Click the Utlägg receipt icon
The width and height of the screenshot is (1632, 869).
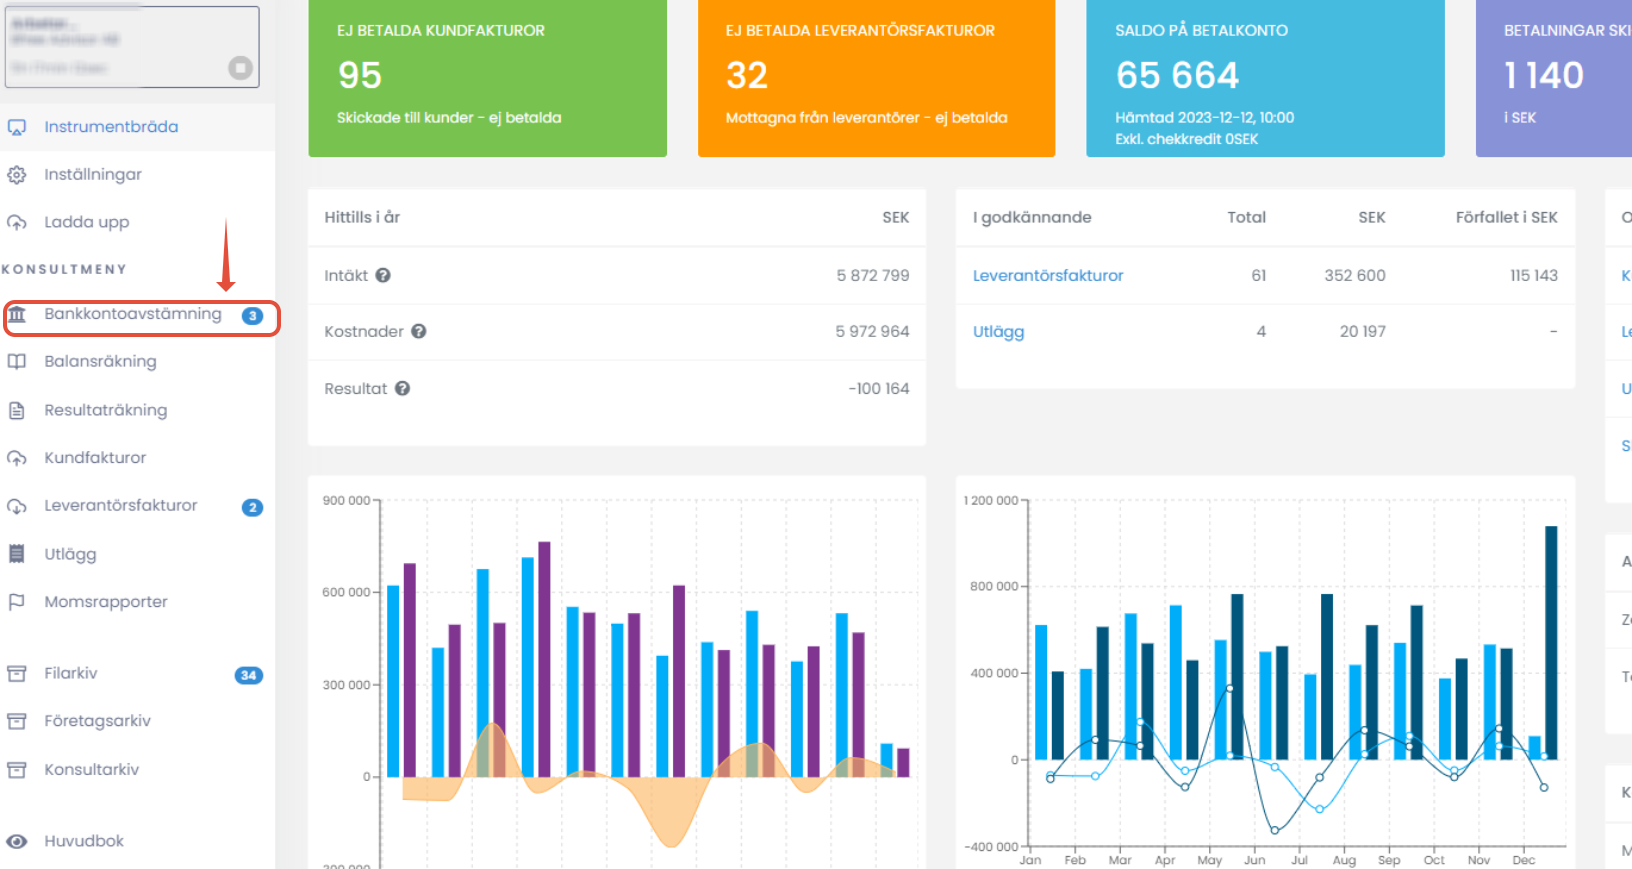17,554
